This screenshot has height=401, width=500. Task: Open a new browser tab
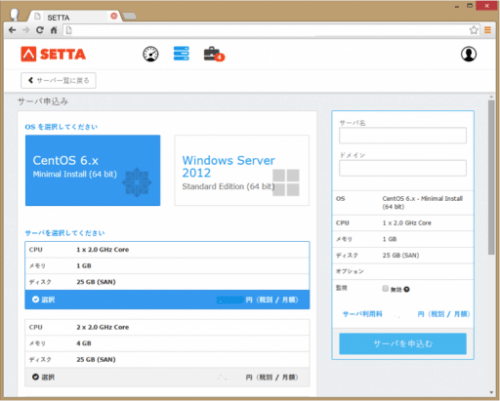pyautogui.click(x=130, y=16)
